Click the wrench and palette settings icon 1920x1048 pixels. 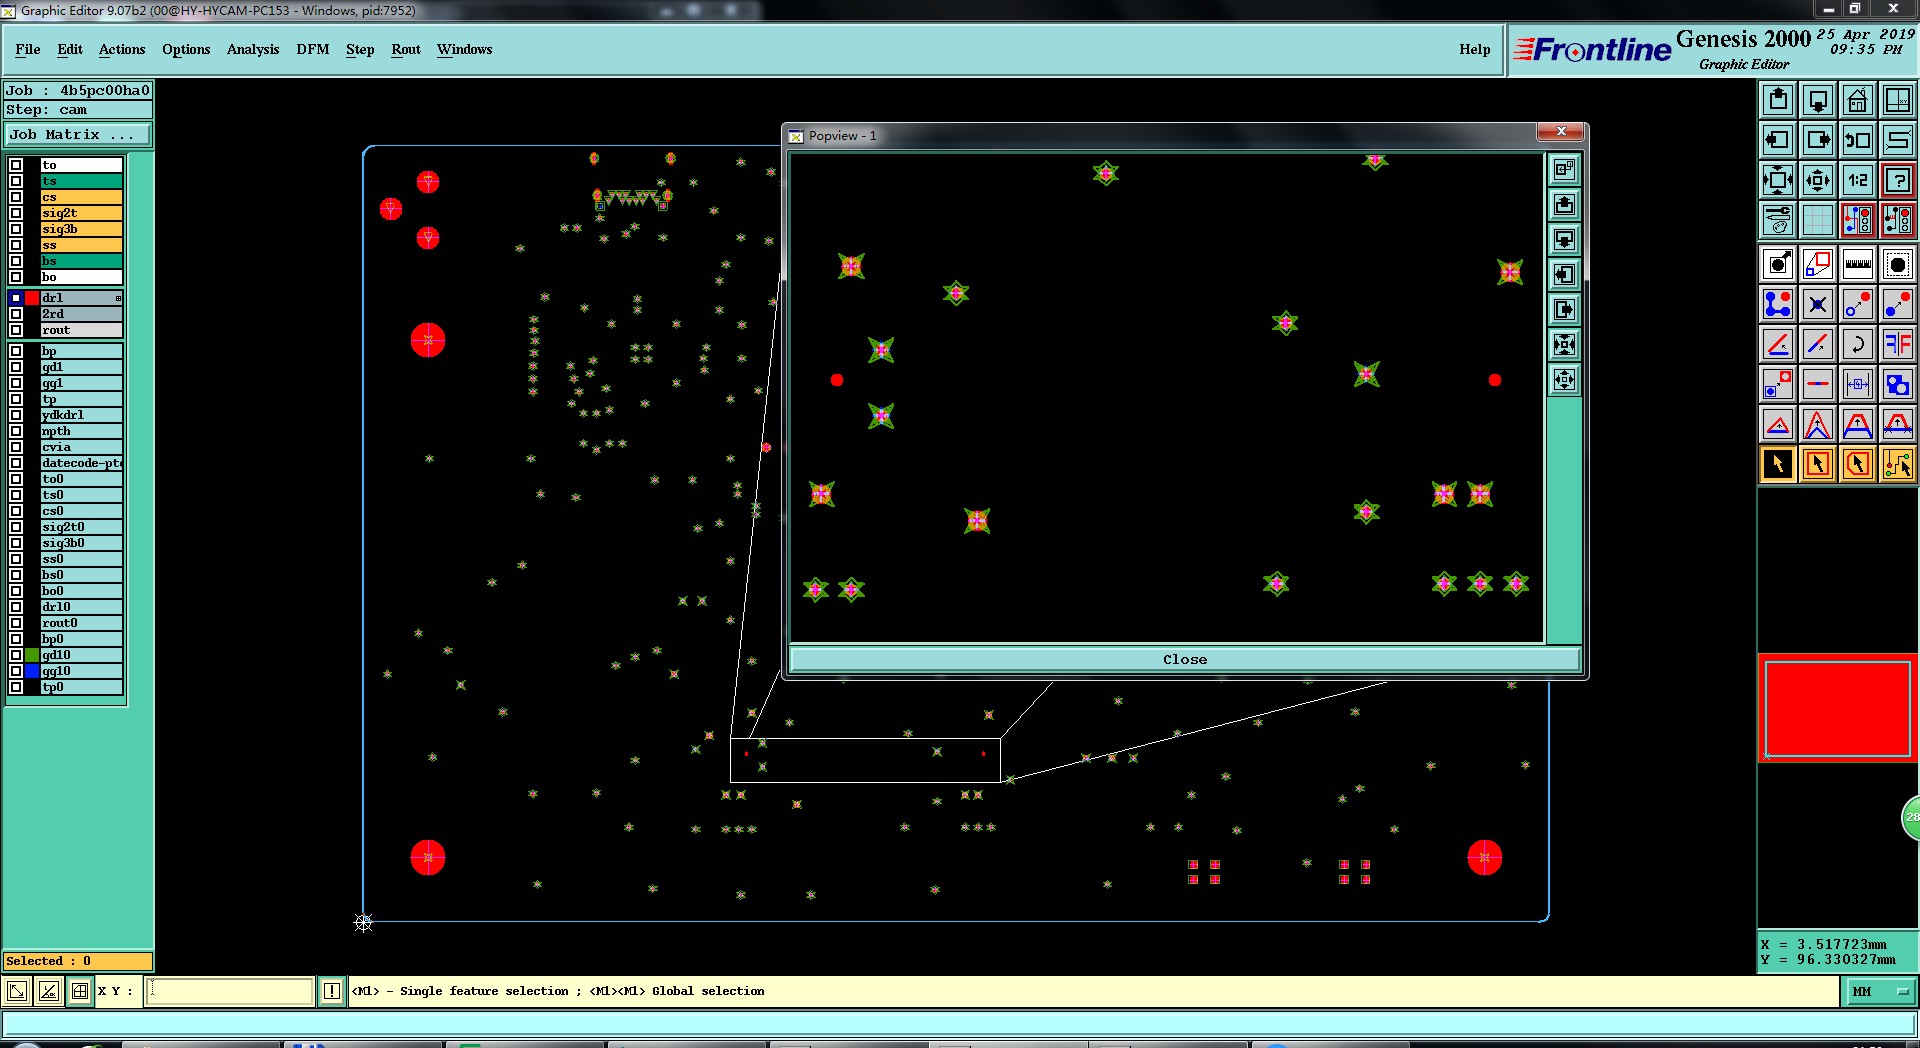point(1778,220)
